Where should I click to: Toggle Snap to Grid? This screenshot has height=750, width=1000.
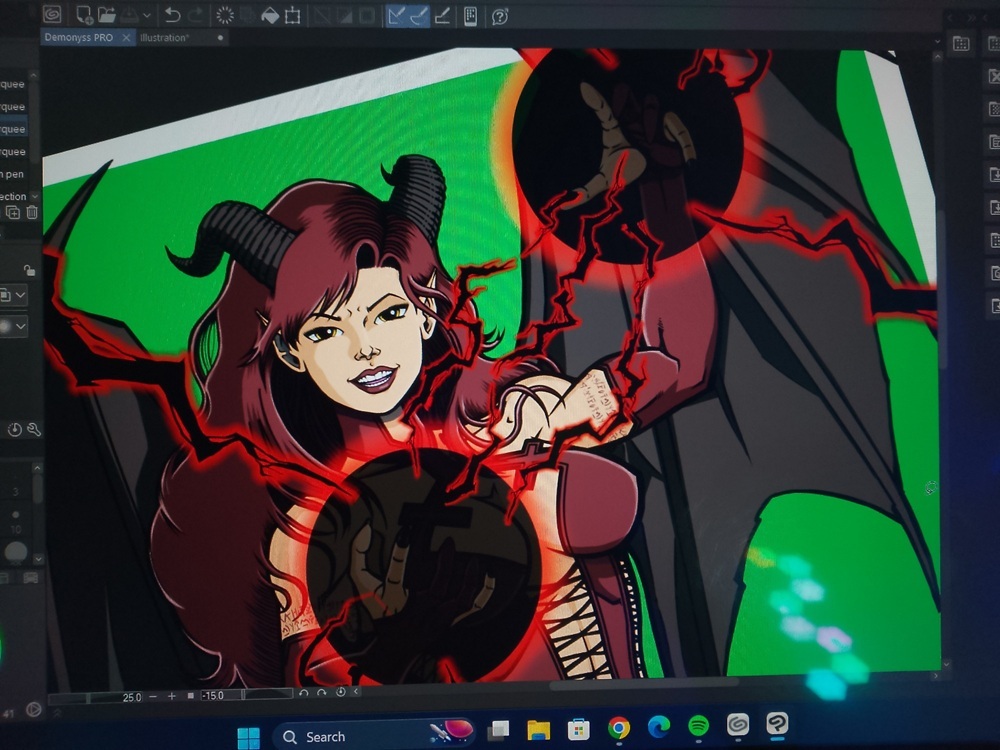442,15
